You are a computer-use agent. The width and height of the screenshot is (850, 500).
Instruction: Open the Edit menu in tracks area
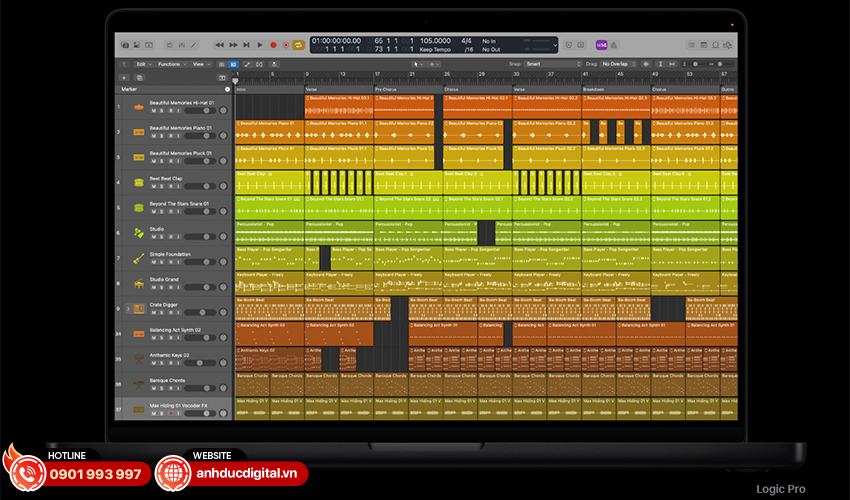tap(141, 64)
